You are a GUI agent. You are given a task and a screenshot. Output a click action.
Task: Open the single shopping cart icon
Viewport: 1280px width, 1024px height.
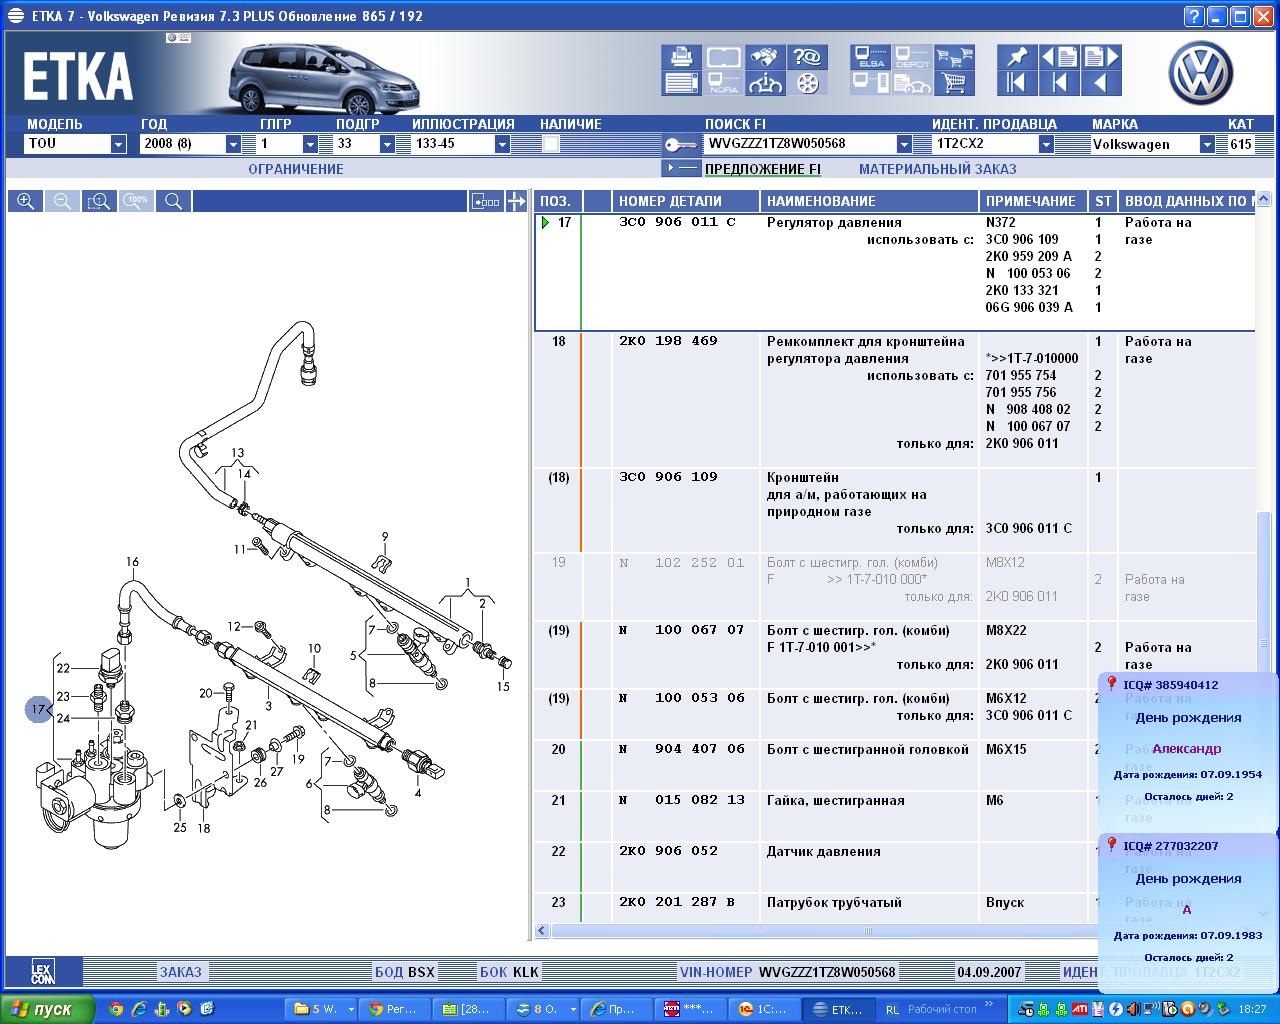point(955,83)
